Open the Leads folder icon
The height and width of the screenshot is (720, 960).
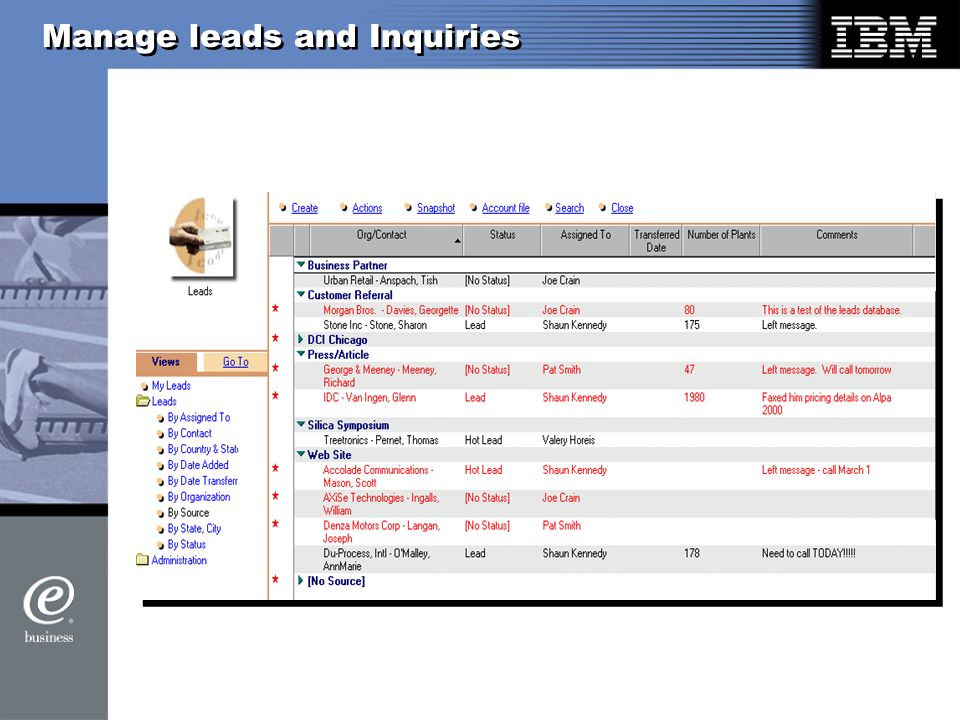tap(143, 402)
